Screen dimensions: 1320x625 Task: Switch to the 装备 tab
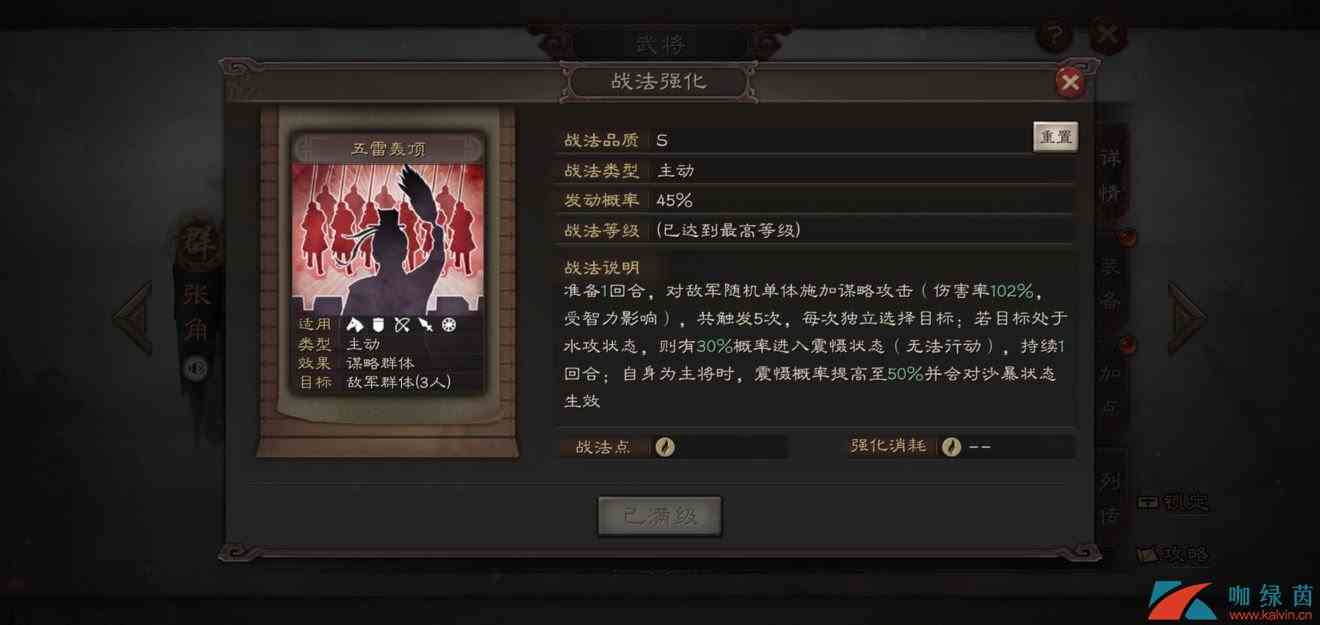pyautogui.click(x=1111, y=283)
